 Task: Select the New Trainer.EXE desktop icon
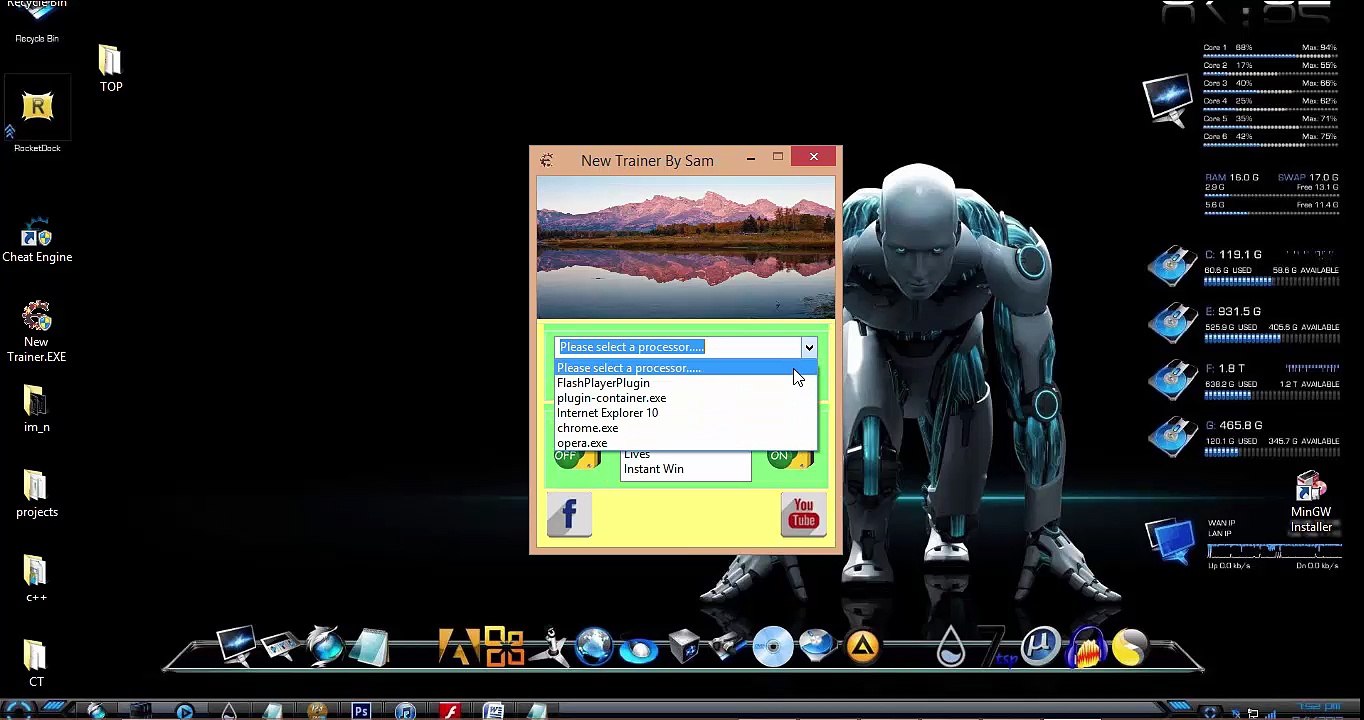[x=37, y=332]
